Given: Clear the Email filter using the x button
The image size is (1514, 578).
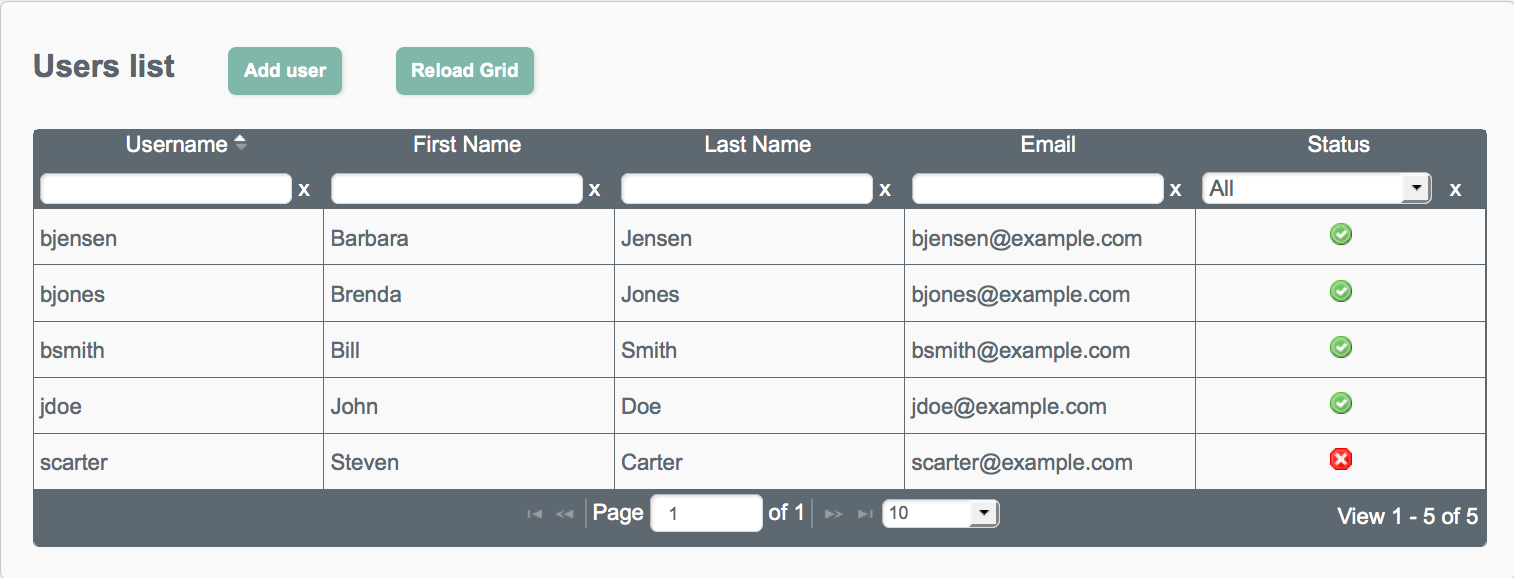Looking at the screenshot, I should click(1175, 190).
